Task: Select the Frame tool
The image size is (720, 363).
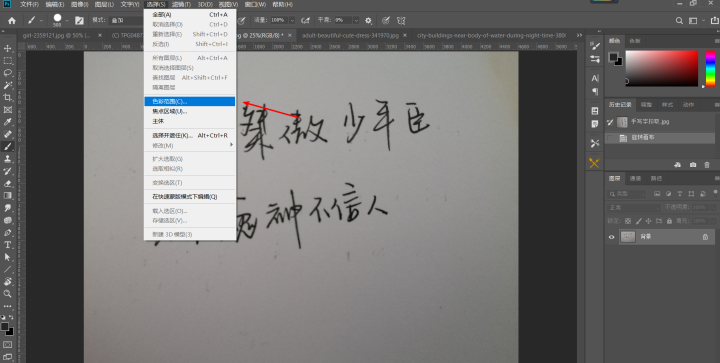Action: pyautogui.click(x=8, y=110)
